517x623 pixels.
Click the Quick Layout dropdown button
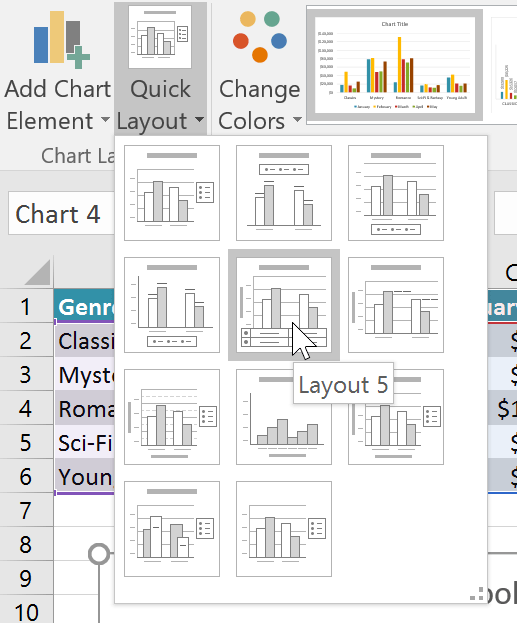[x=160, y=69]
